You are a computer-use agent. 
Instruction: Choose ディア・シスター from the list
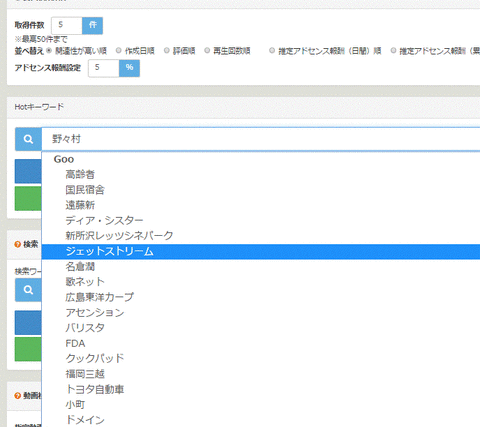(261, 220)
